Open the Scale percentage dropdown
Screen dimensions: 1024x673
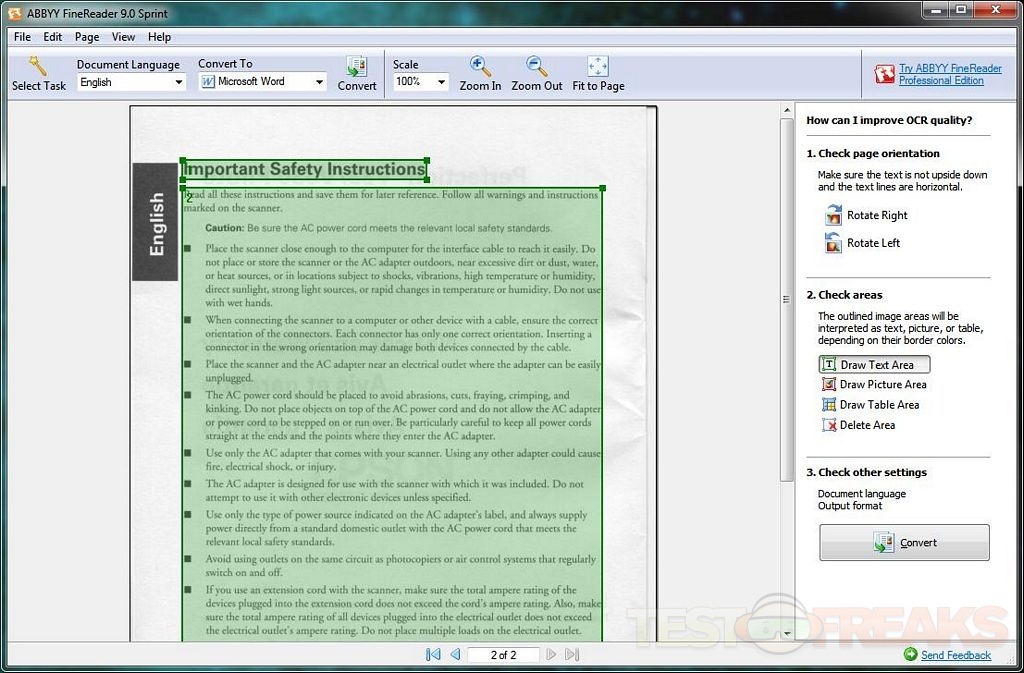(421, 82)
